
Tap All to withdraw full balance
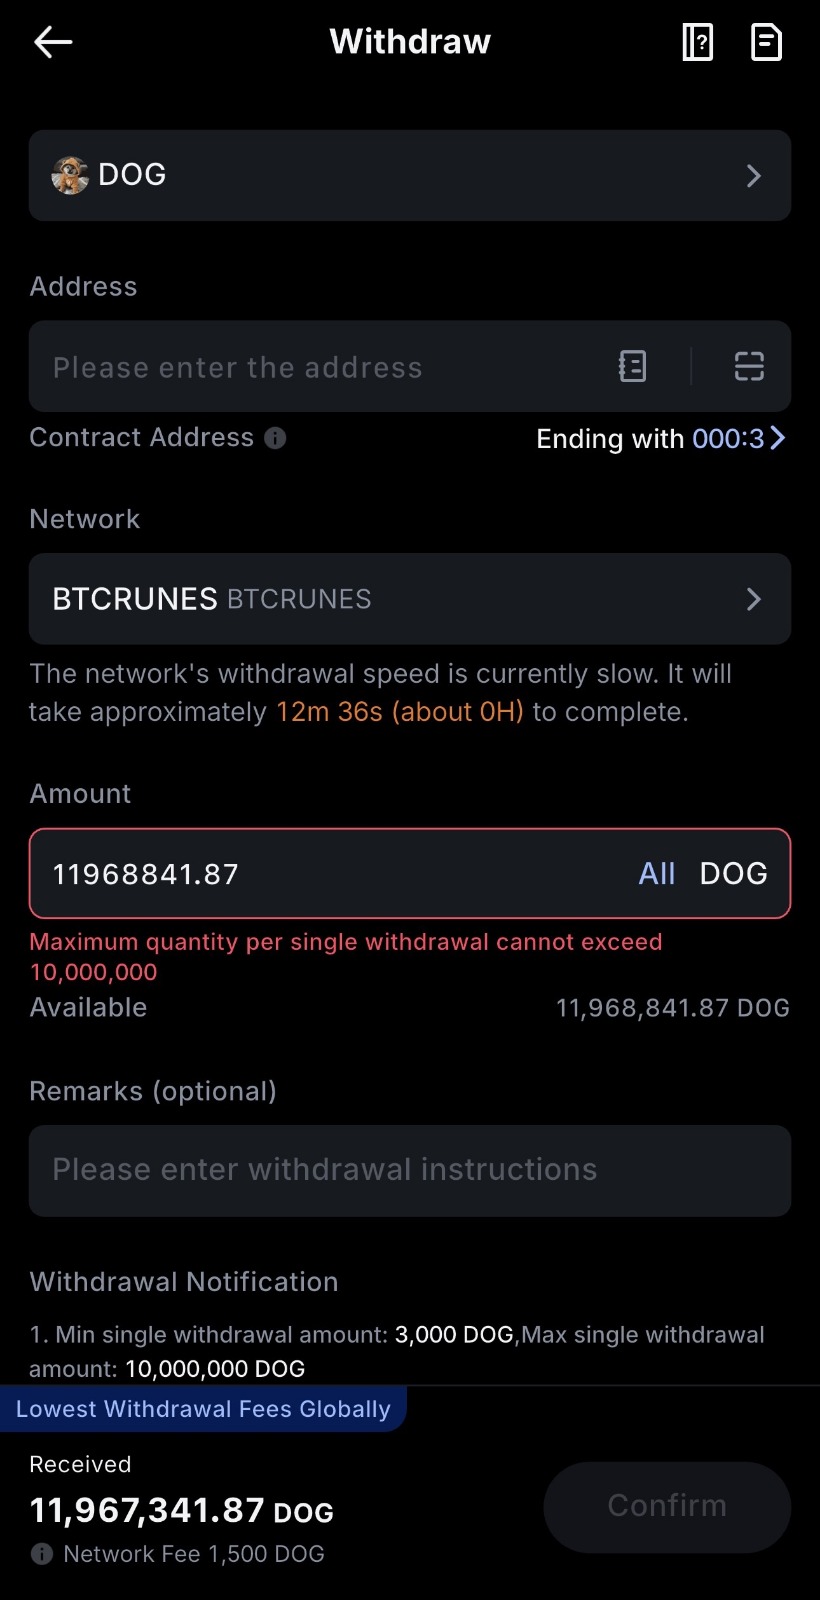tap(657, 874)
